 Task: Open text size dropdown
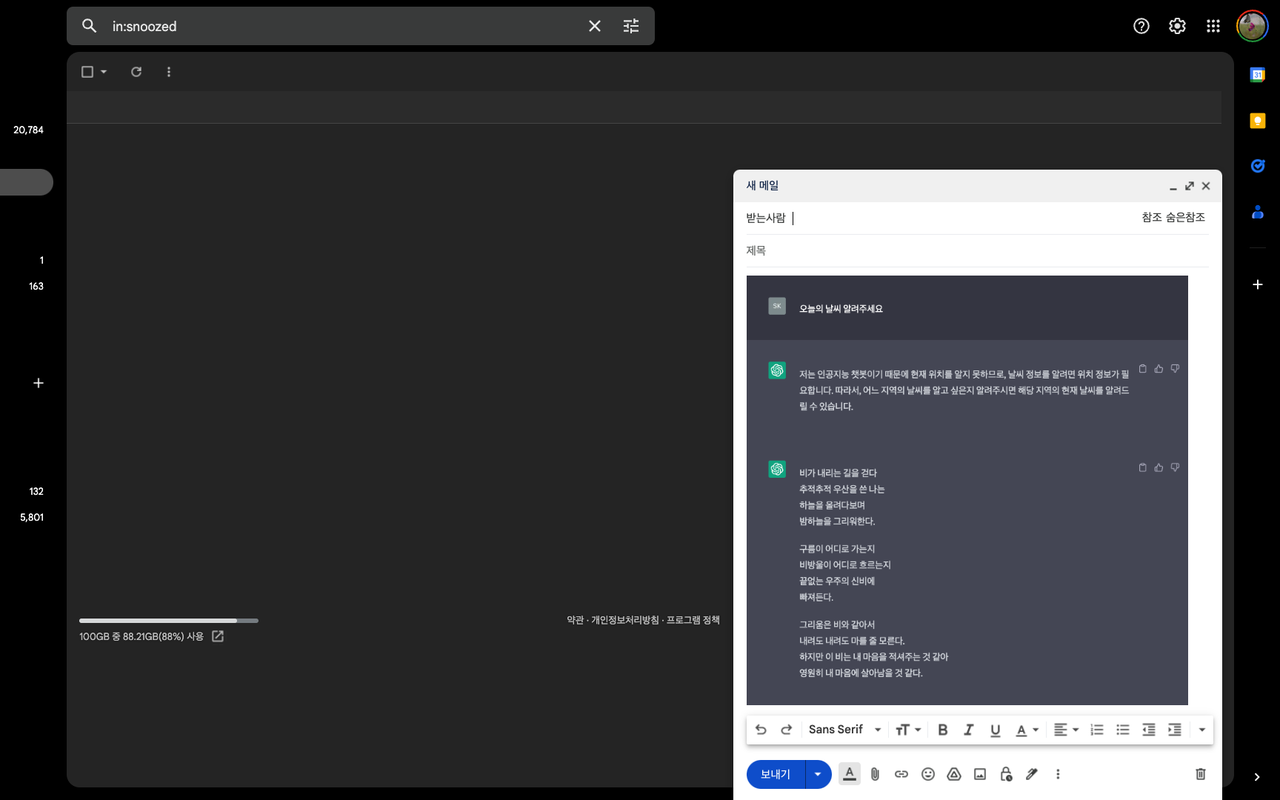pos(908,730)
